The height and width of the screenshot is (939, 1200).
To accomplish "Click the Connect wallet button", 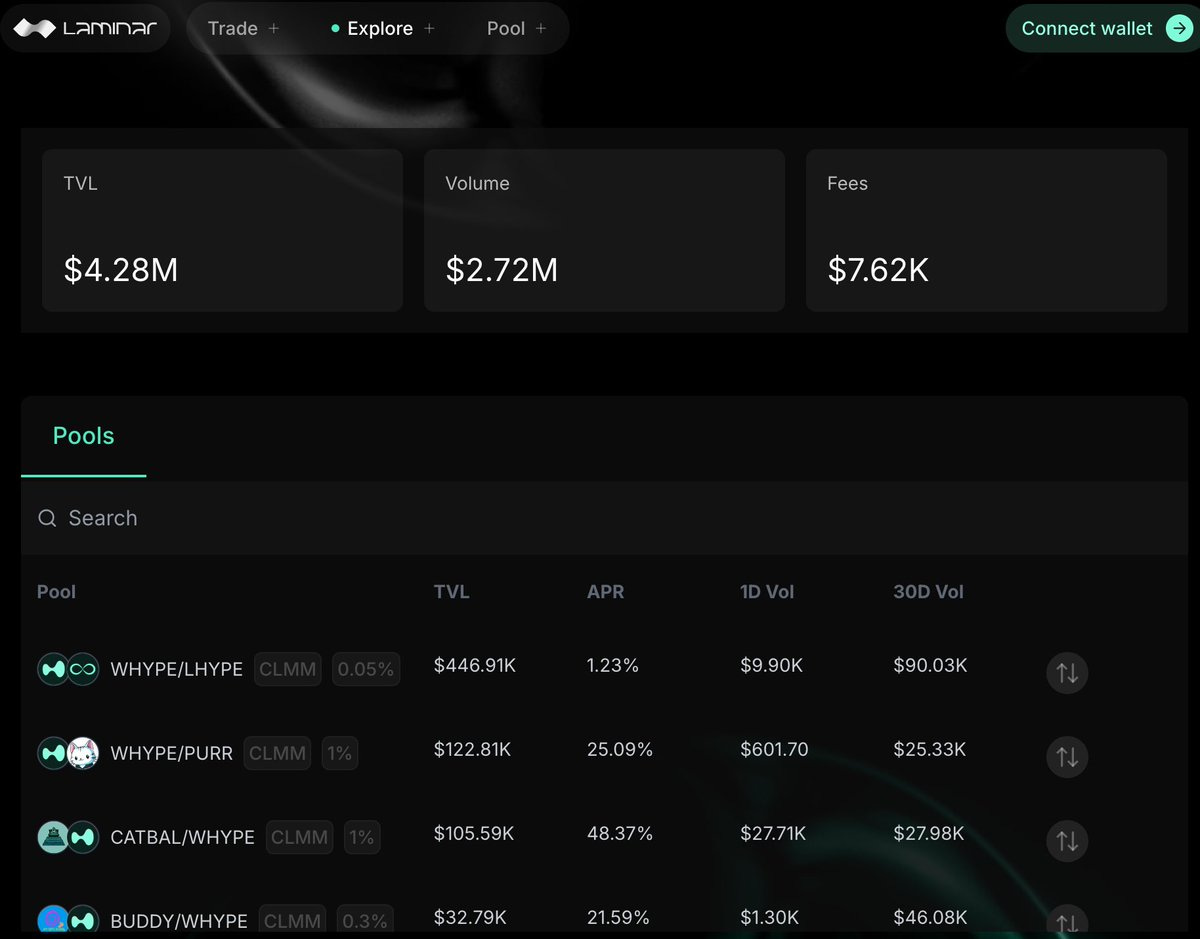I will (1102, 28).
